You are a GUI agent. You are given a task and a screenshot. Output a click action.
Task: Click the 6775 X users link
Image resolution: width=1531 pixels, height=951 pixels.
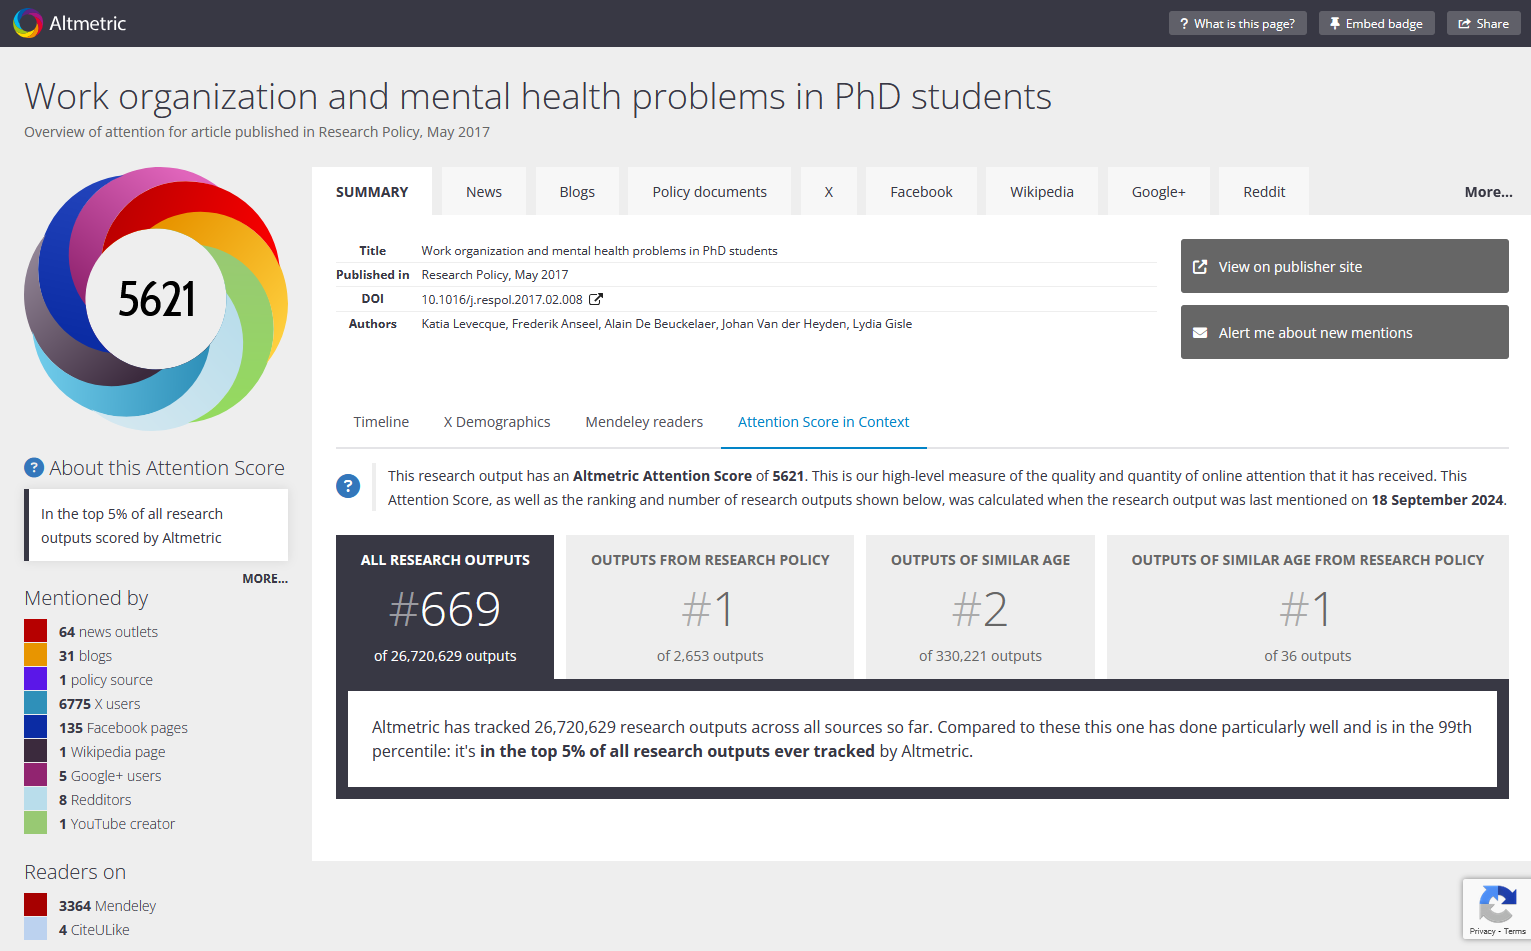(x=99, y=704)
